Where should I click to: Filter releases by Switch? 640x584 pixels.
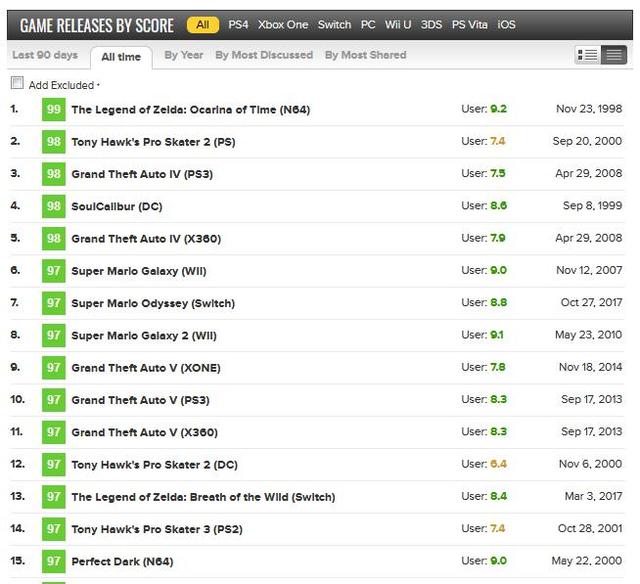click(x=334, y=24)
